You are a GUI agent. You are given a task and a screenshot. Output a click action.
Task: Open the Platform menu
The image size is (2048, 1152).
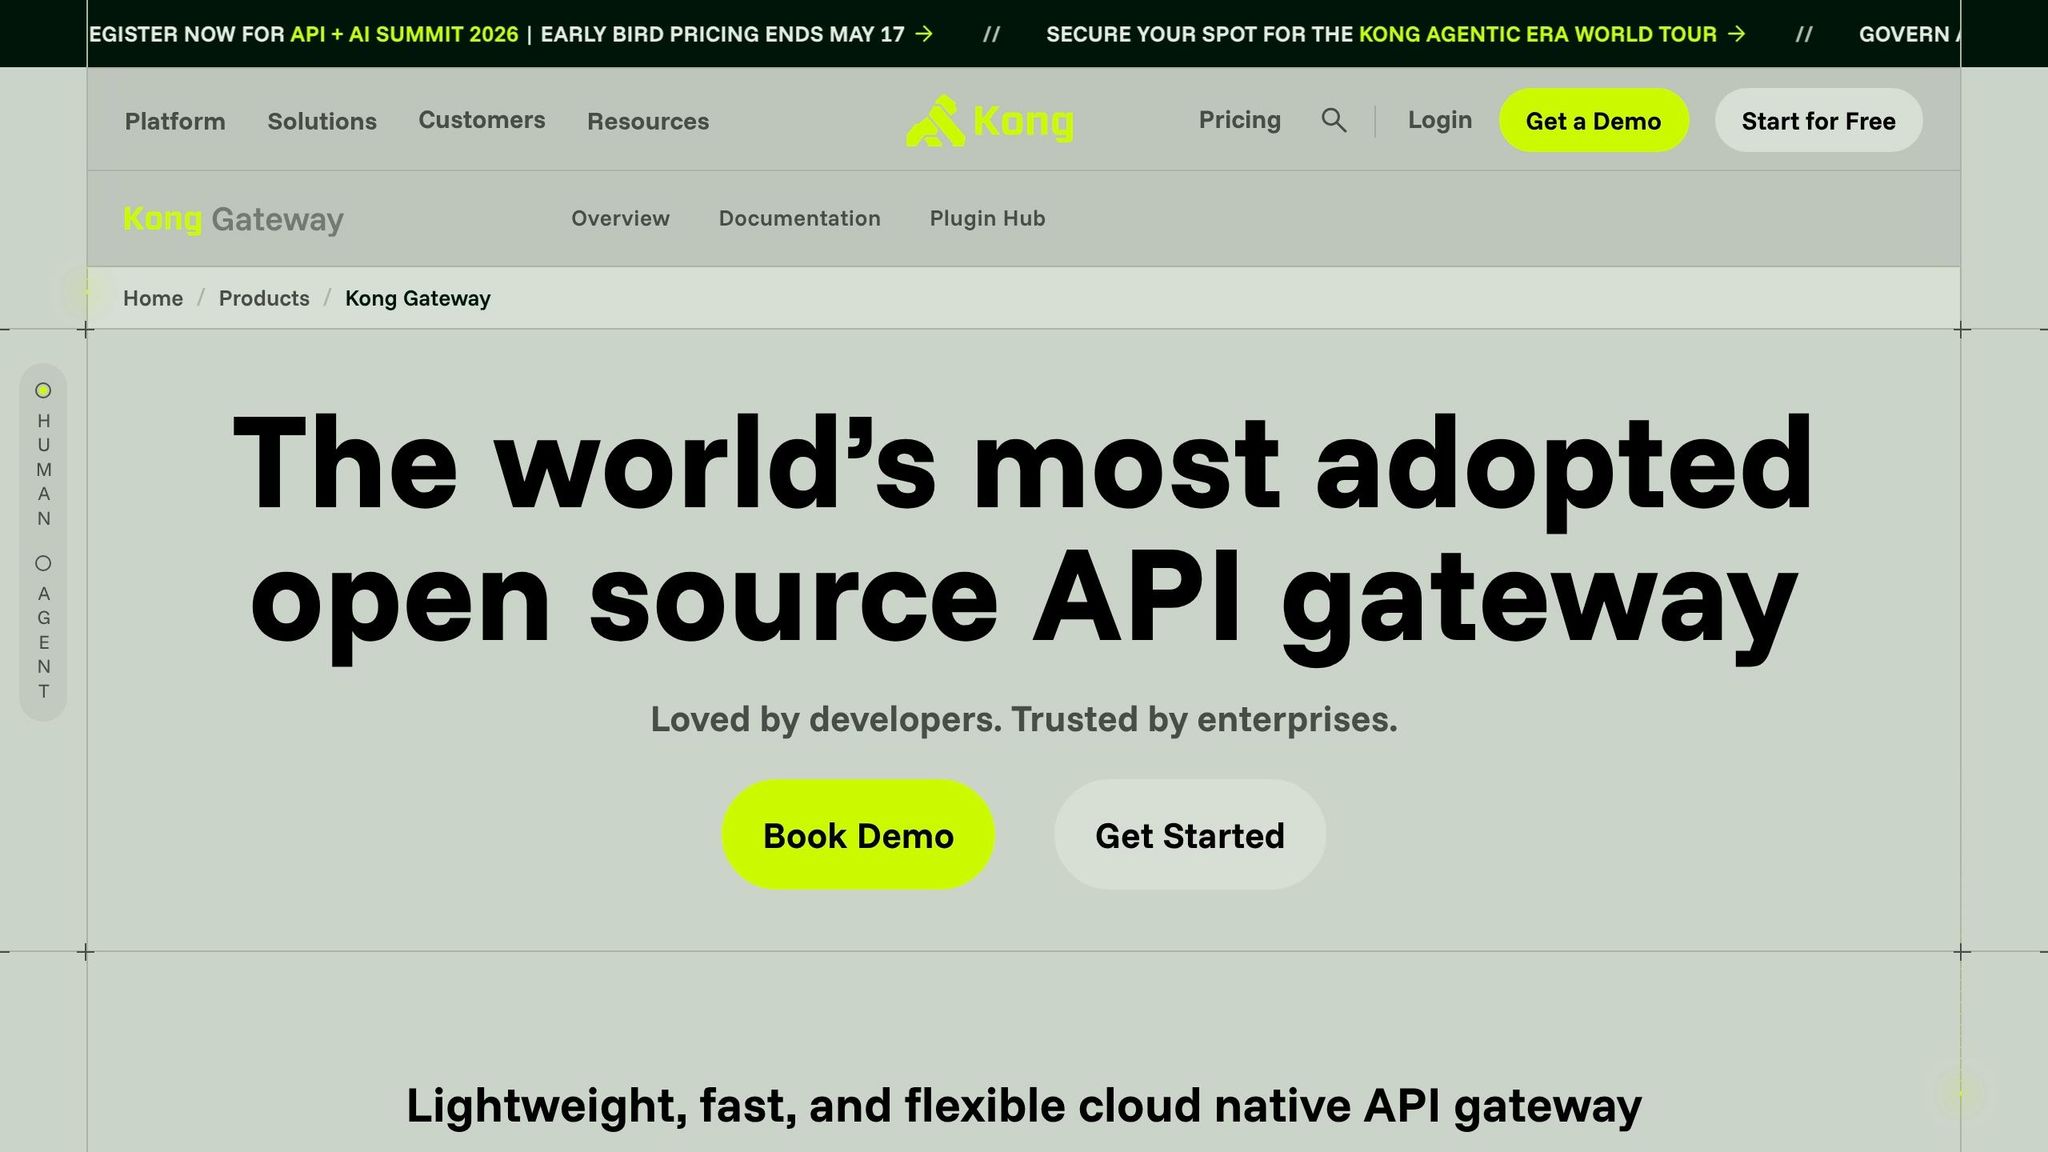[x=175, y=121]
